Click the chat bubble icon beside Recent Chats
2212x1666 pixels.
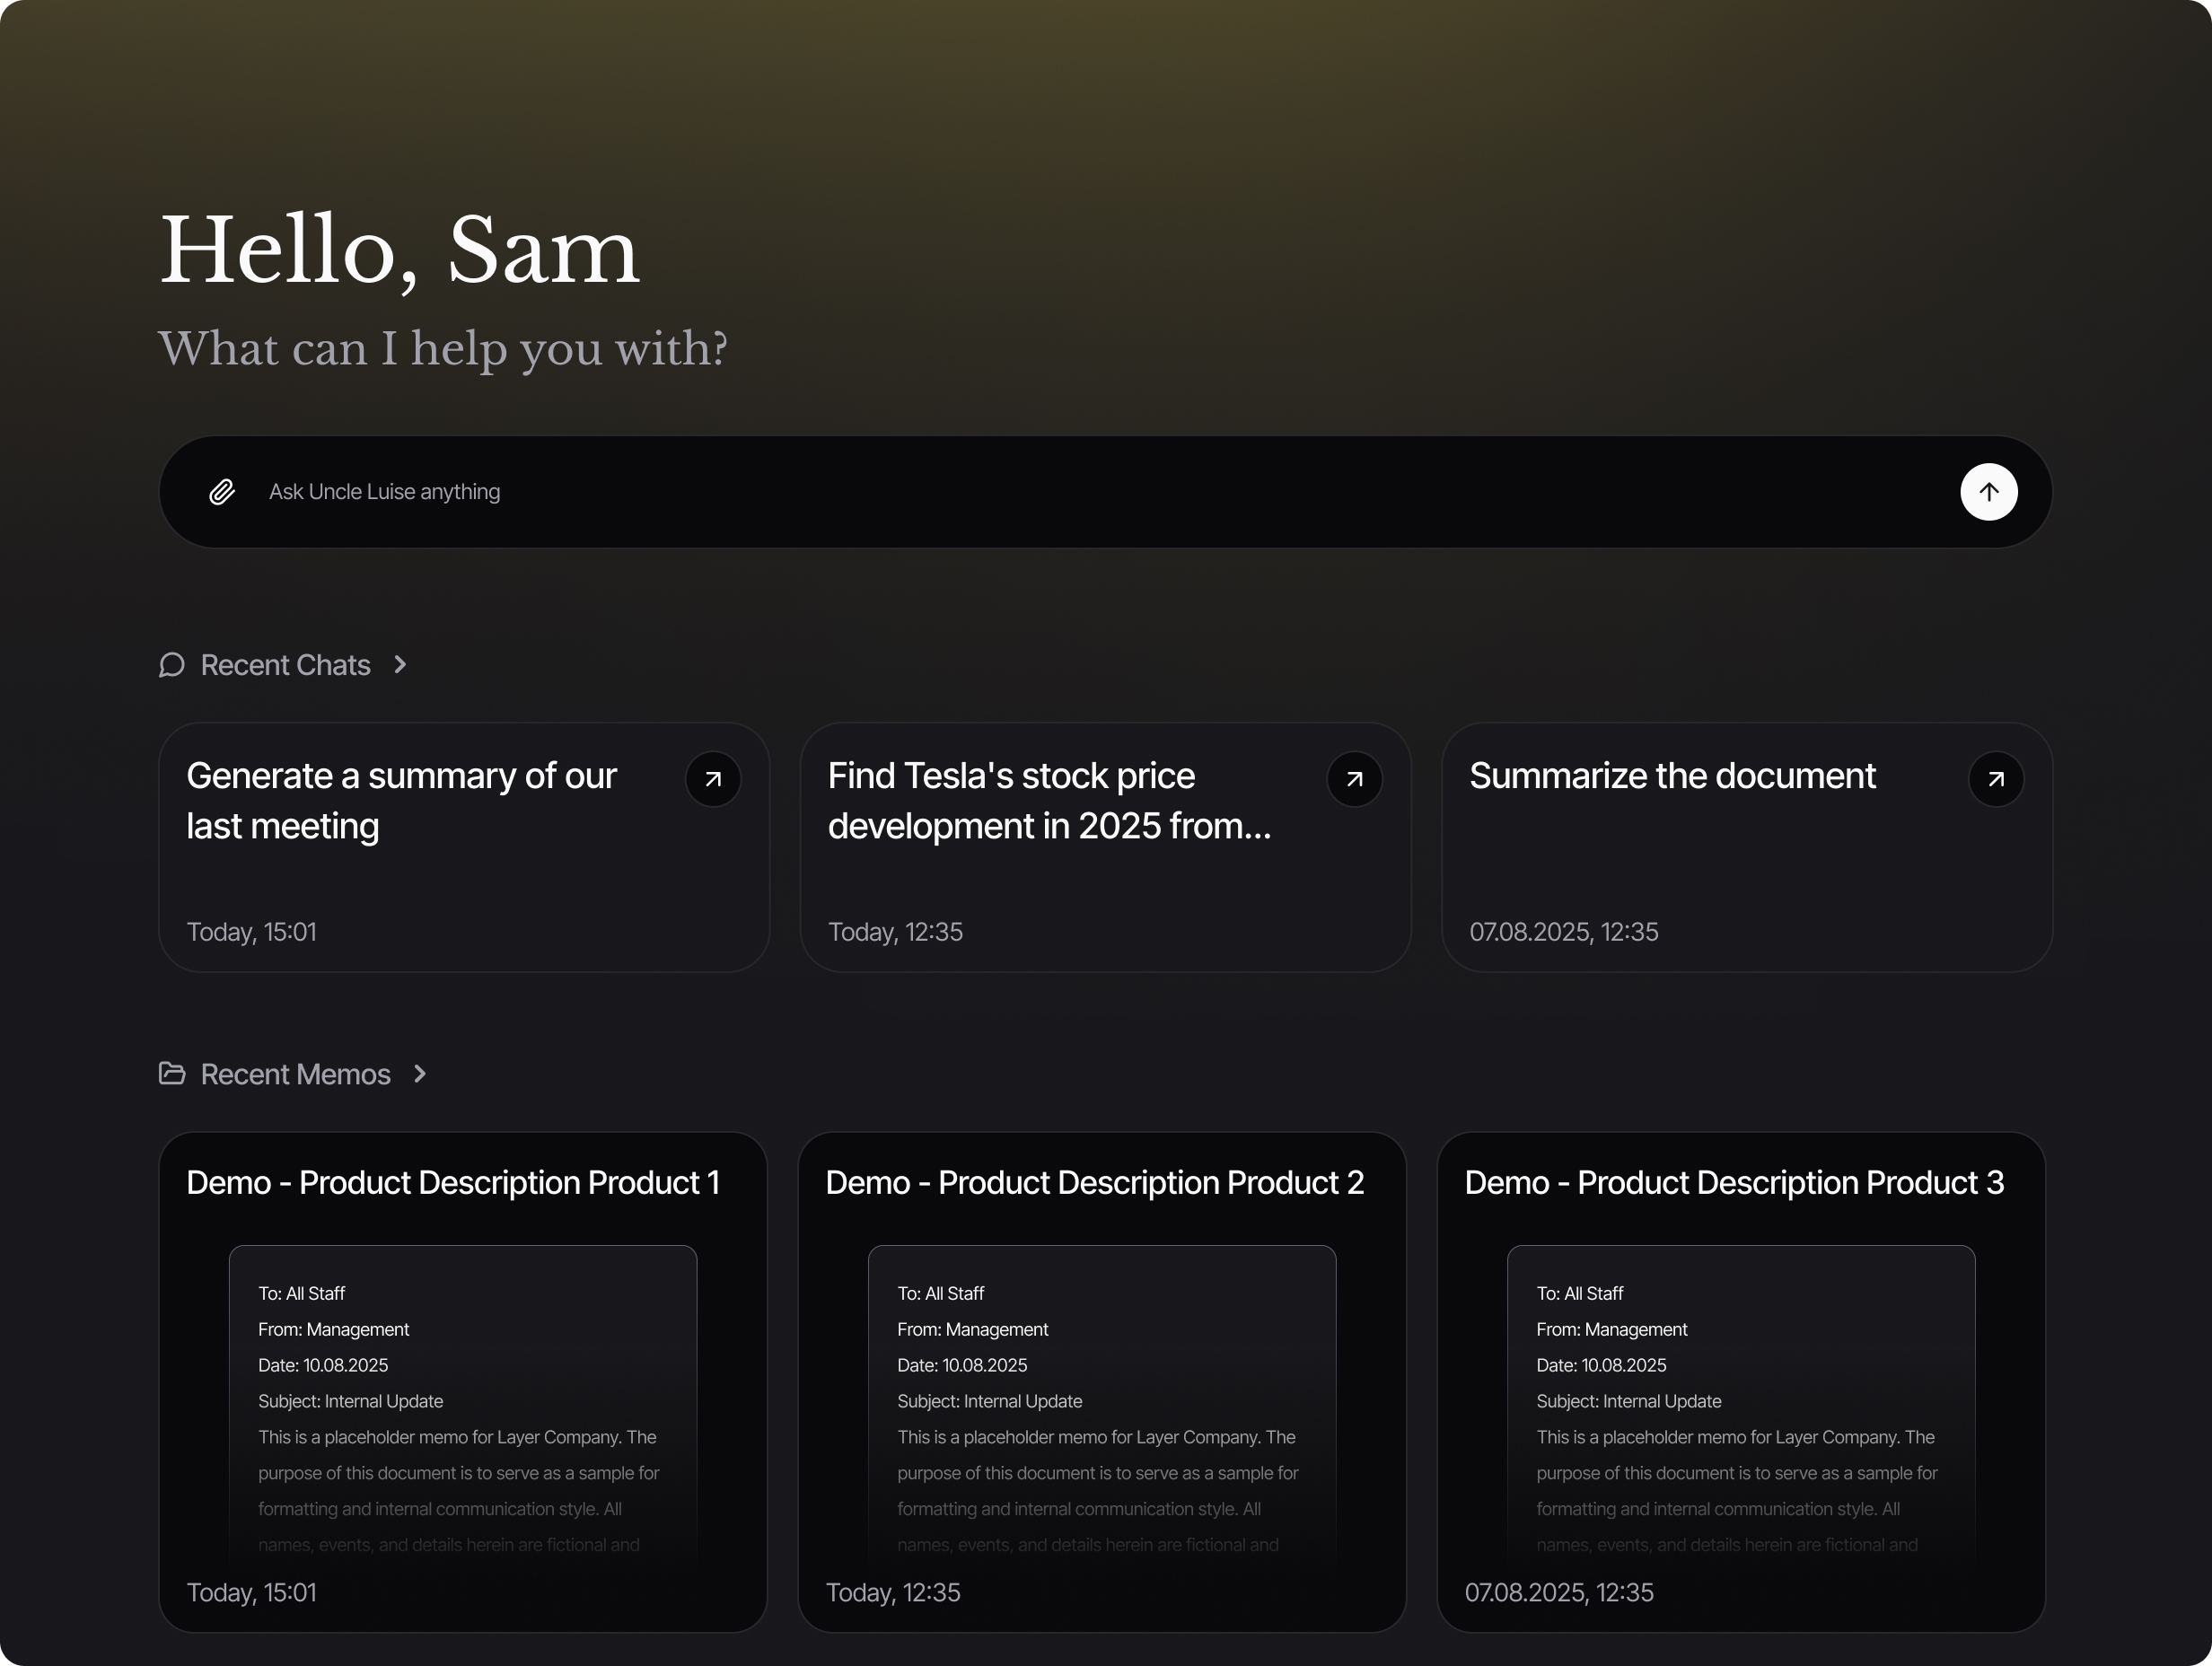tap(172, 665)
